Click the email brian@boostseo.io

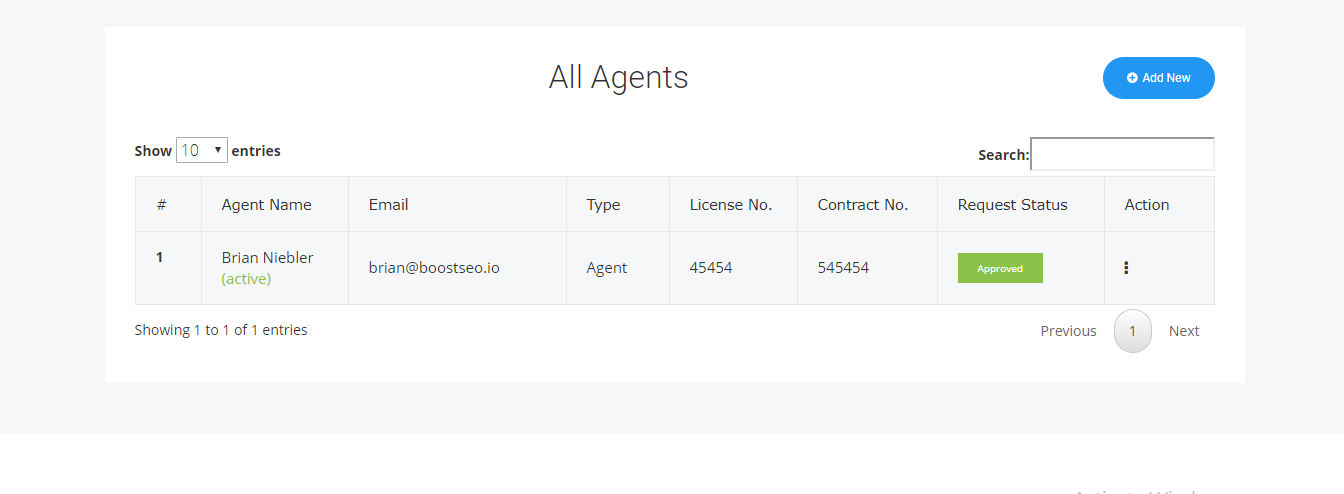pyautogui.click(x=434, y=268)
